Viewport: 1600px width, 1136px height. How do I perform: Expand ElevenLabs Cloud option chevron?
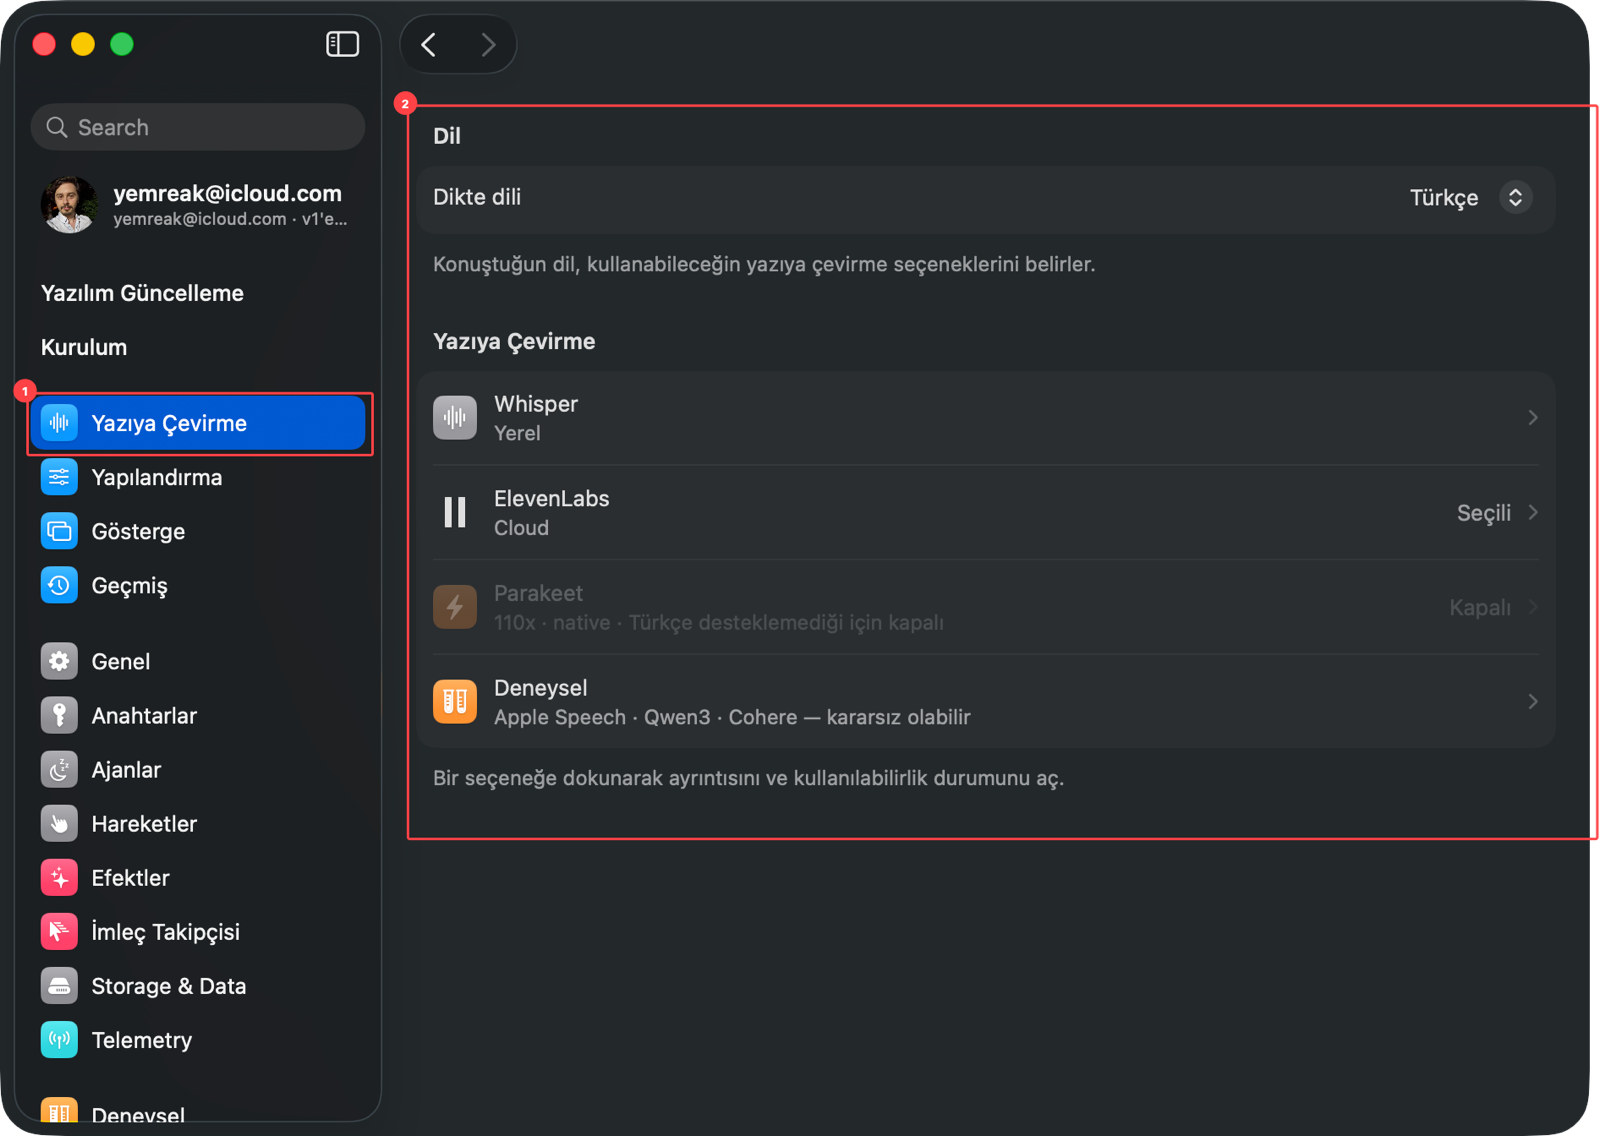1532,512
